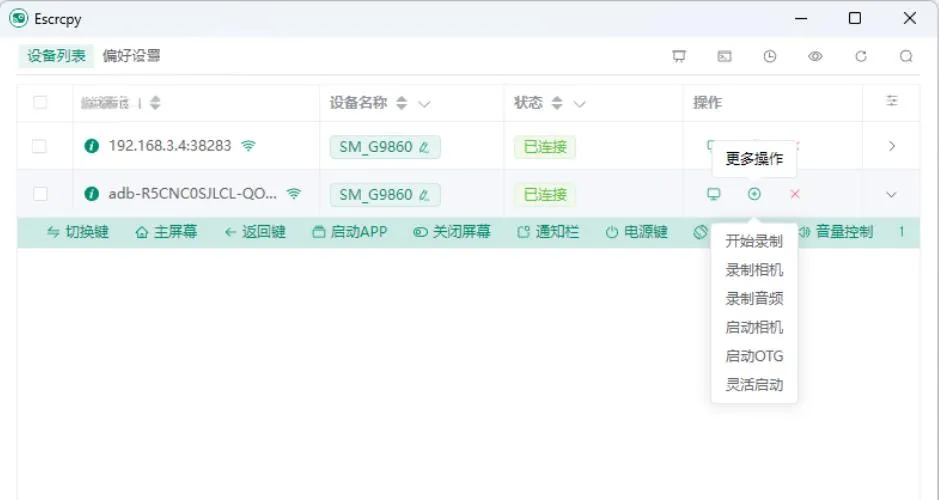This screenshot has height=500, width=939.
Task: Open the terminal icon in the top toolbar
Action: pos(724,56)
